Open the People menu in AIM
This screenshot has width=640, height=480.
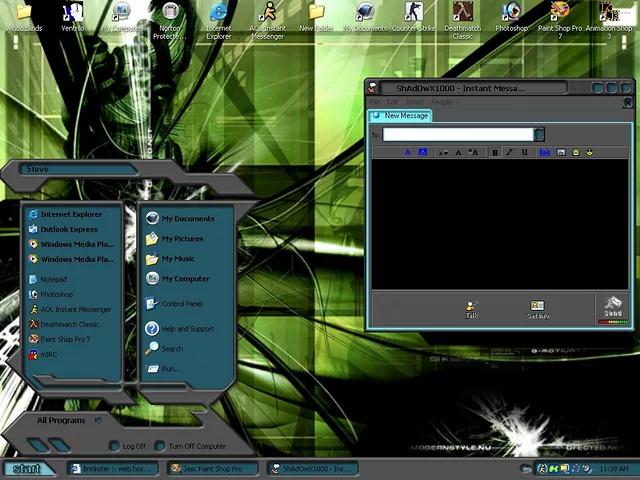441,102
